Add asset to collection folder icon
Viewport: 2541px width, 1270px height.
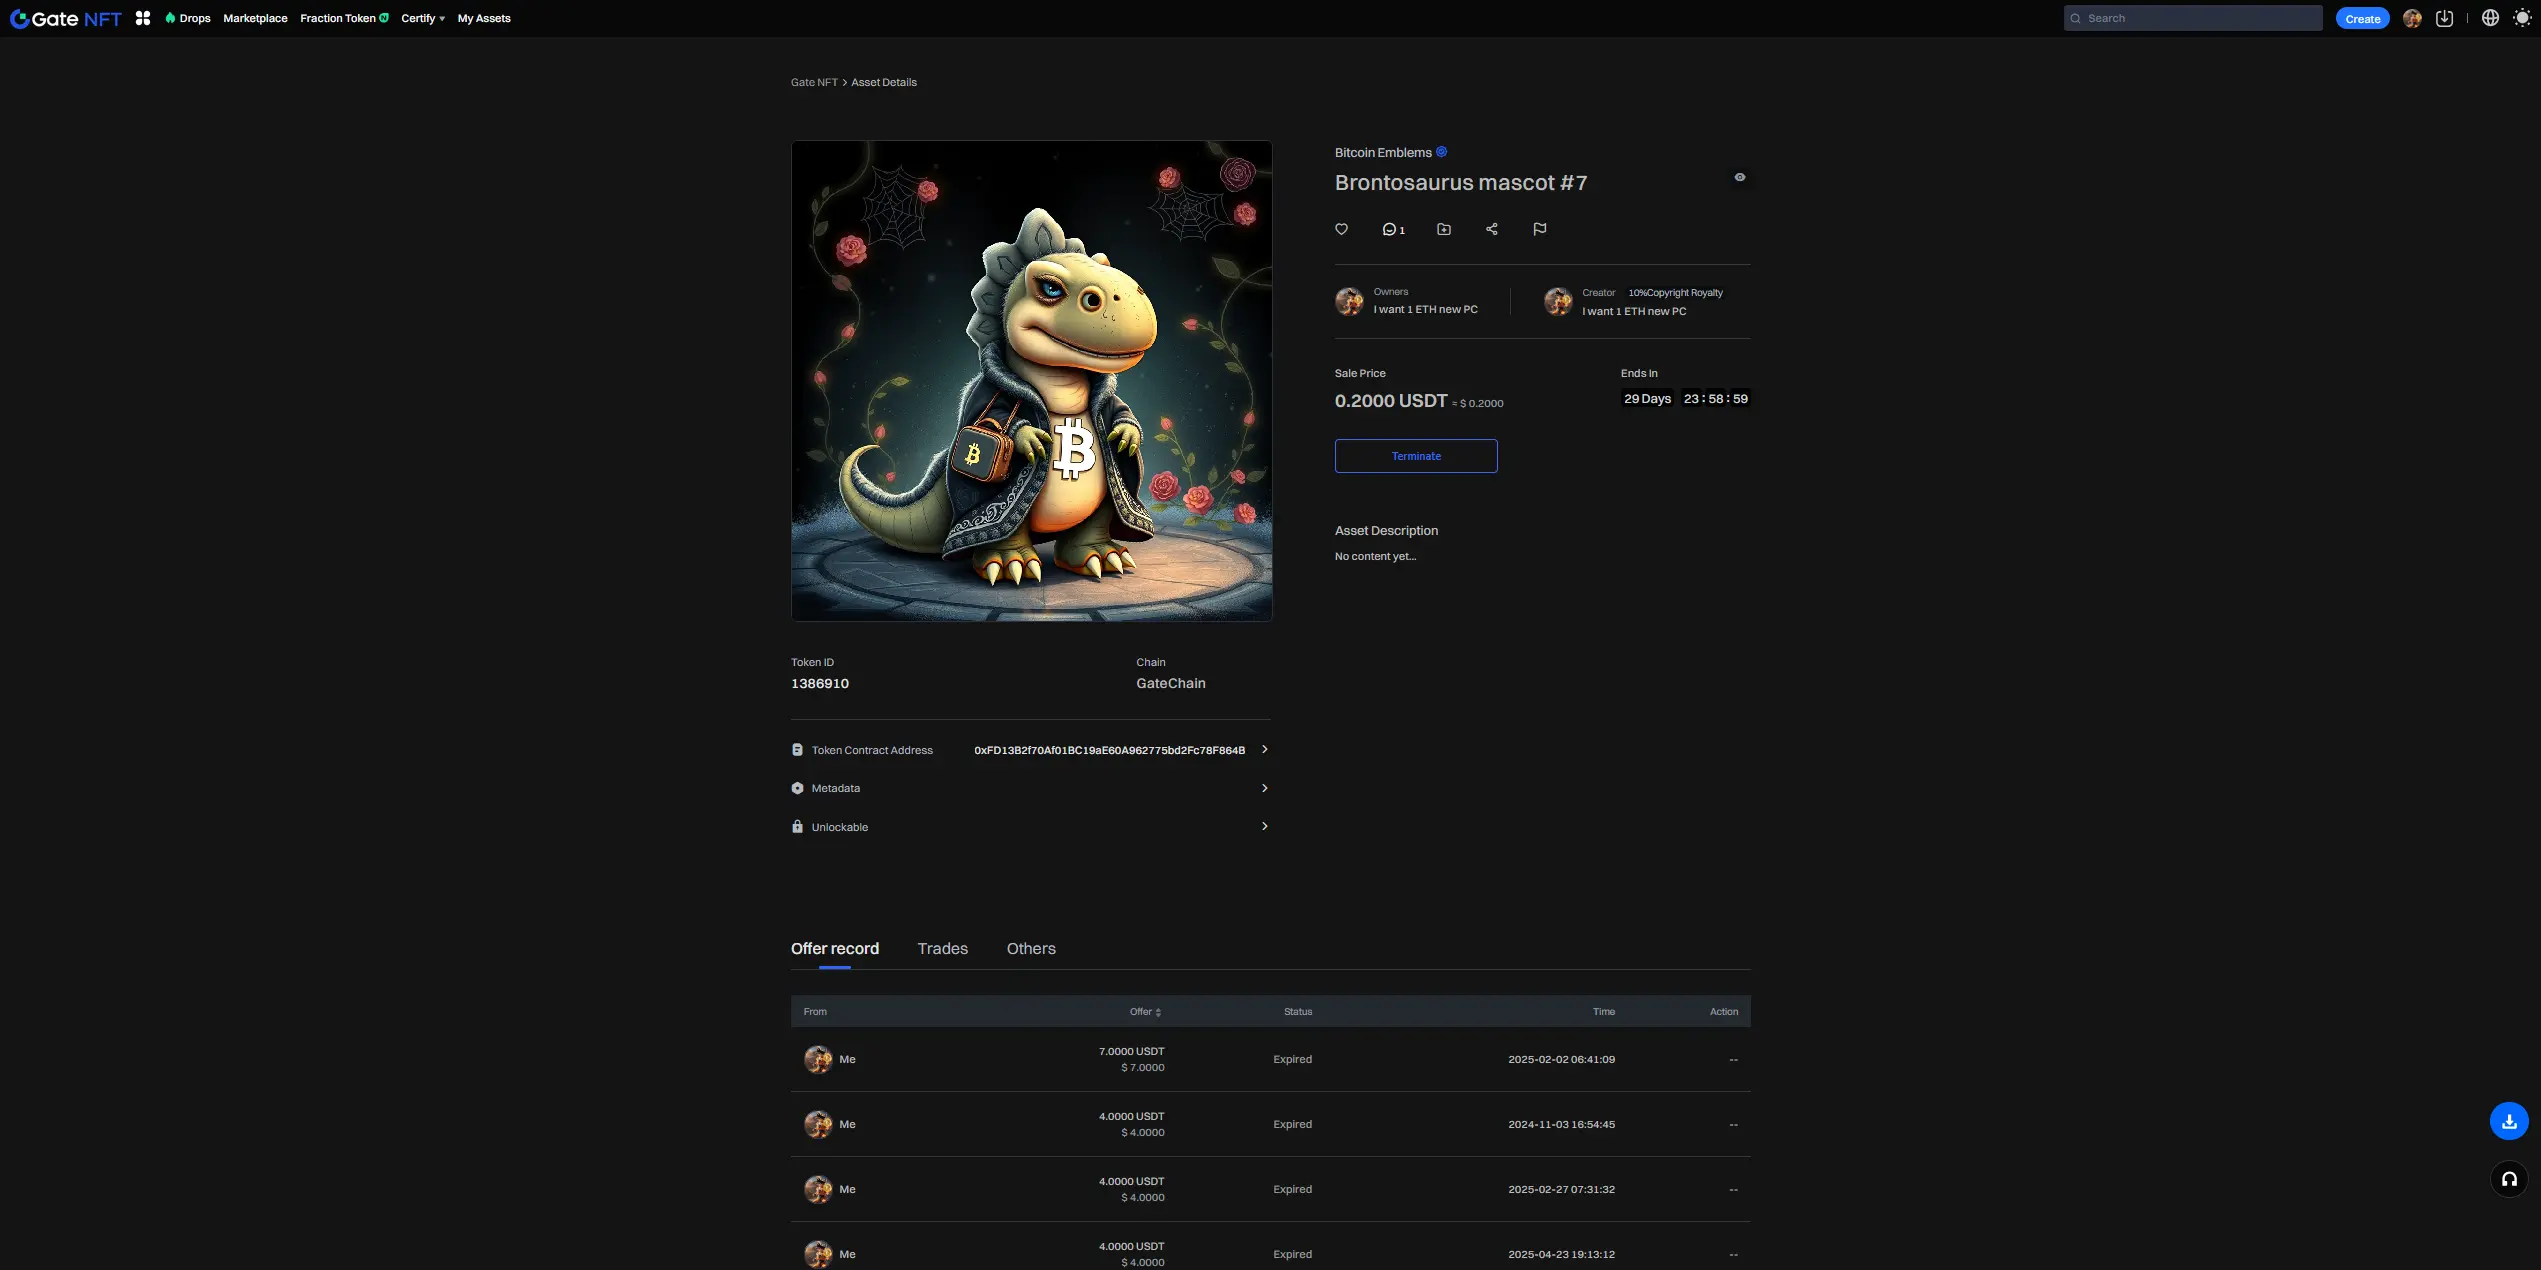1443,229
